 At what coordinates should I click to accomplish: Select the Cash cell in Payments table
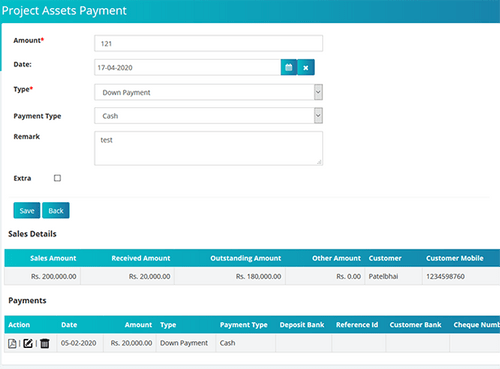pyautogui.click(x=246, y=343)
